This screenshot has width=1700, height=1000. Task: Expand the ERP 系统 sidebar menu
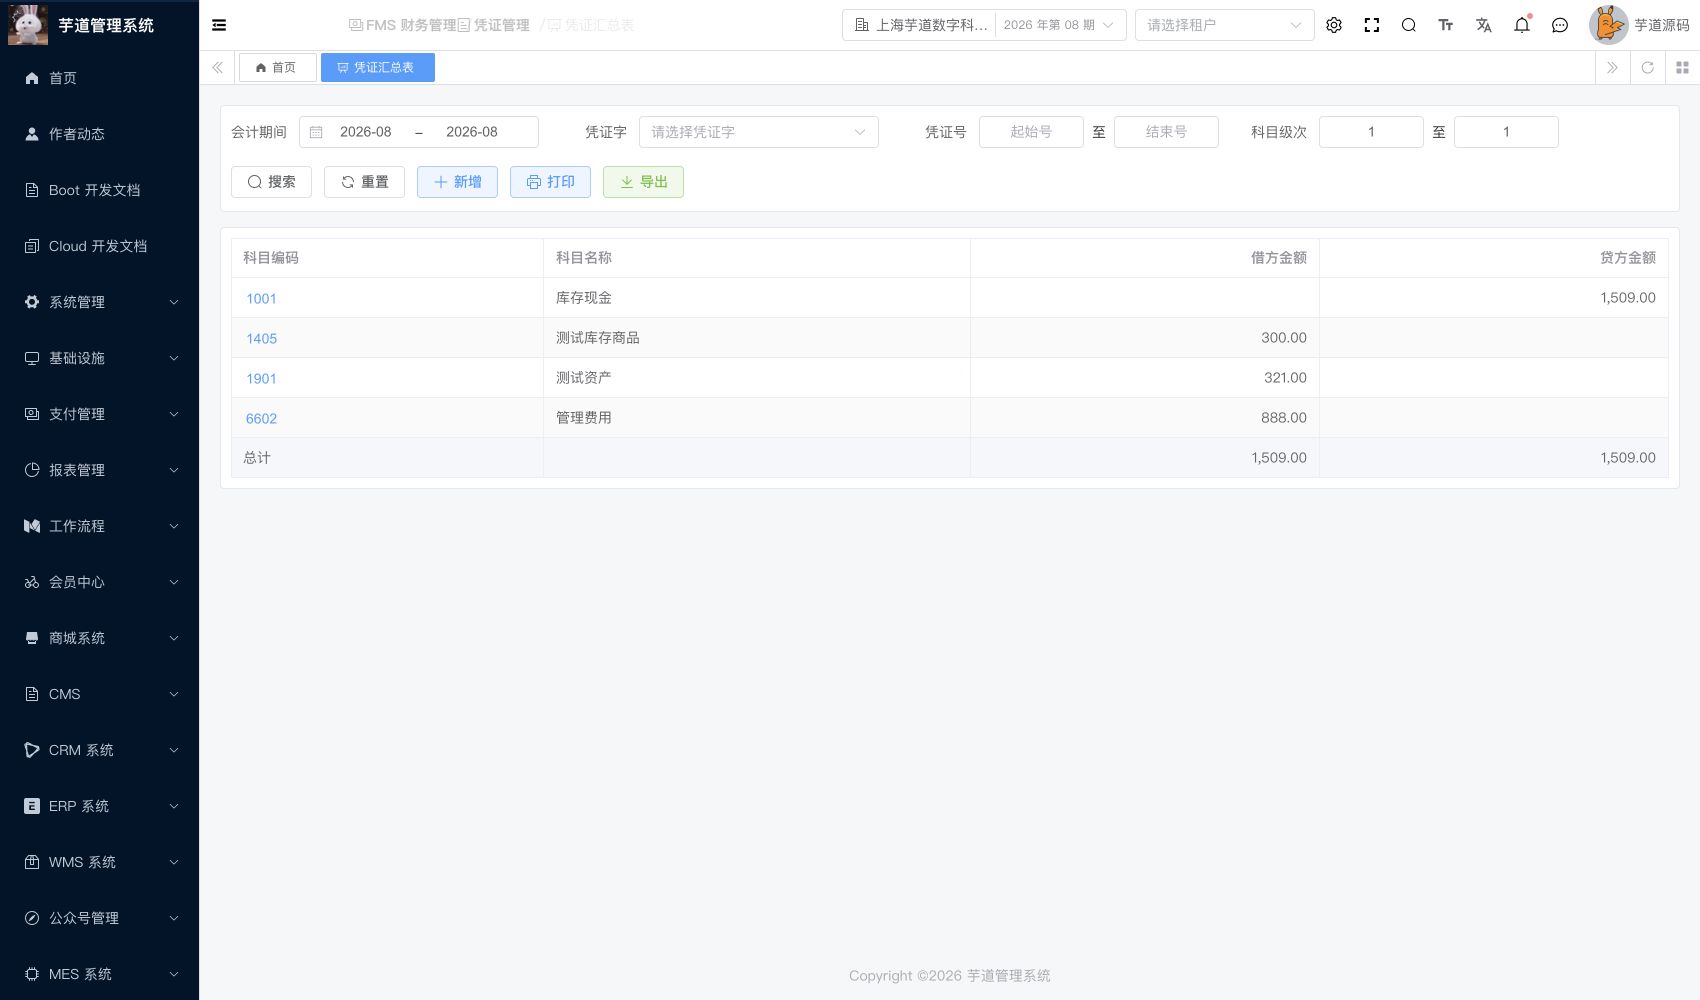99,806
